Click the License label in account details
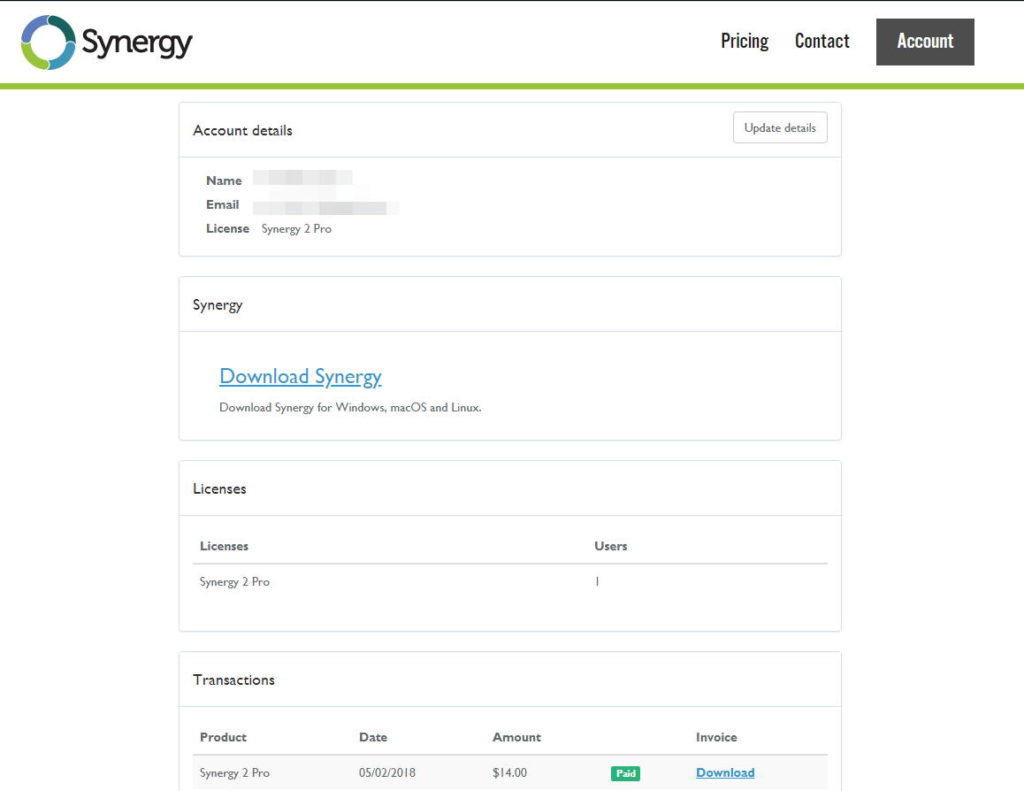 227,229
